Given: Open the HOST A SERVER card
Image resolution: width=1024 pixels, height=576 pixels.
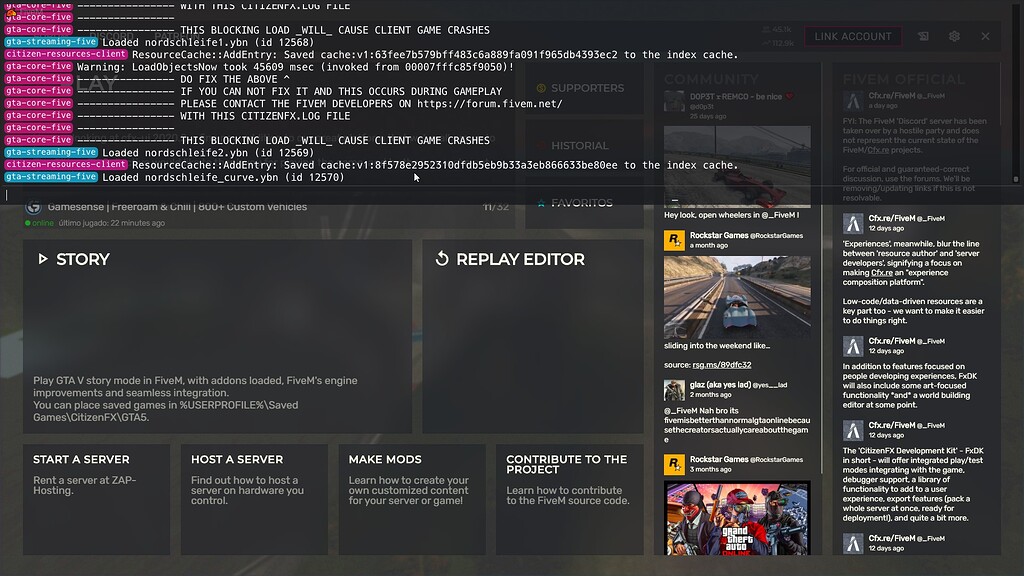Looking at the screenshot, I should [x=254, y=500].
